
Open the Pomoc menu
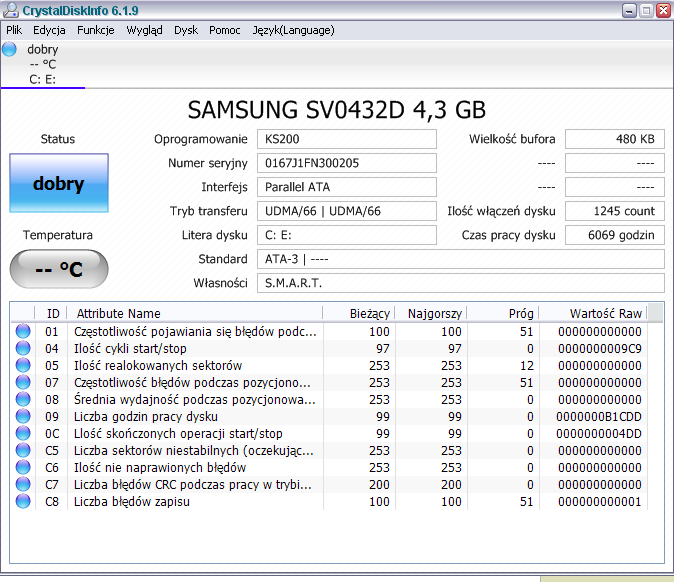tap(224, 30)
